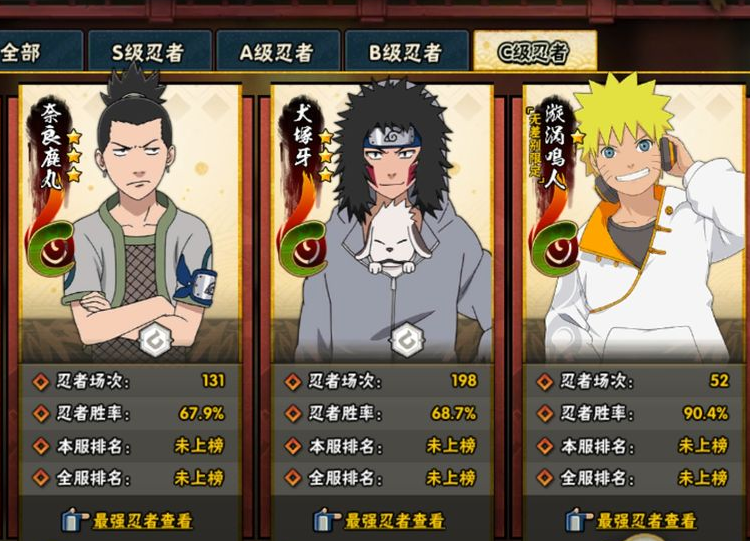Viewport: 750px width, 541px height.
Task: Click pointing hand icon under 漩涡鸣人 card
Action: [x=579, y=520]
